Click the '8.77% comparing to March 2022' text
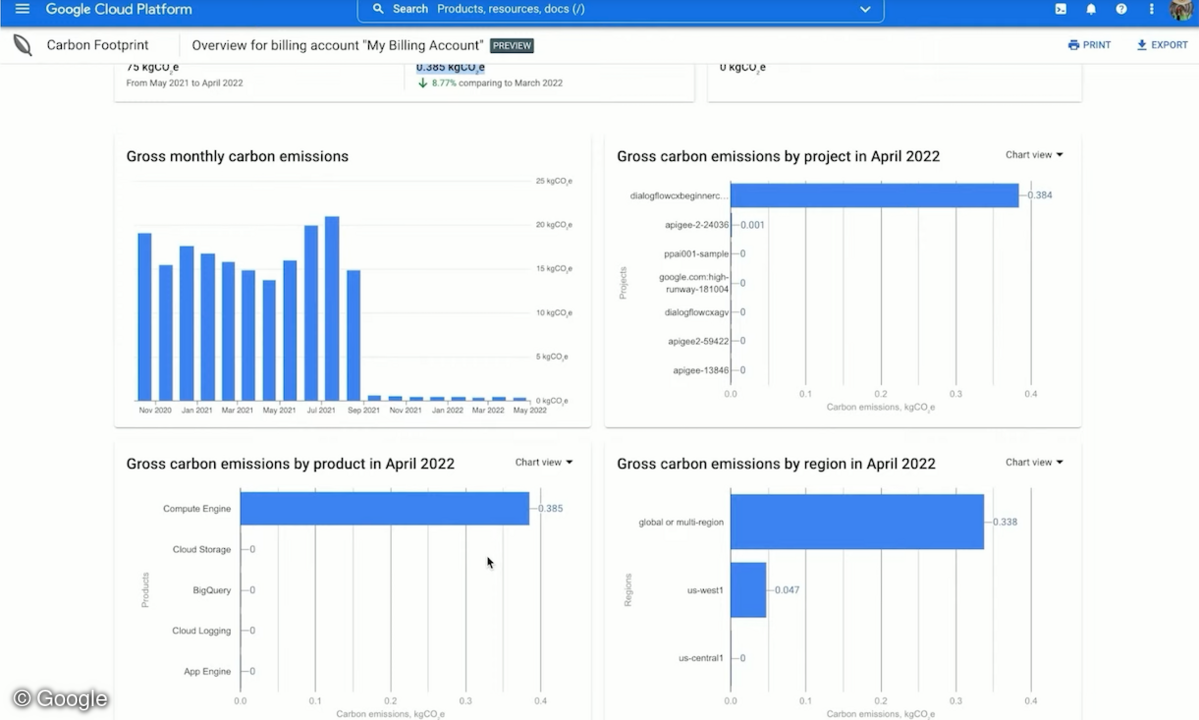The height and width of the screenshot is (720, 1199). 497,83
